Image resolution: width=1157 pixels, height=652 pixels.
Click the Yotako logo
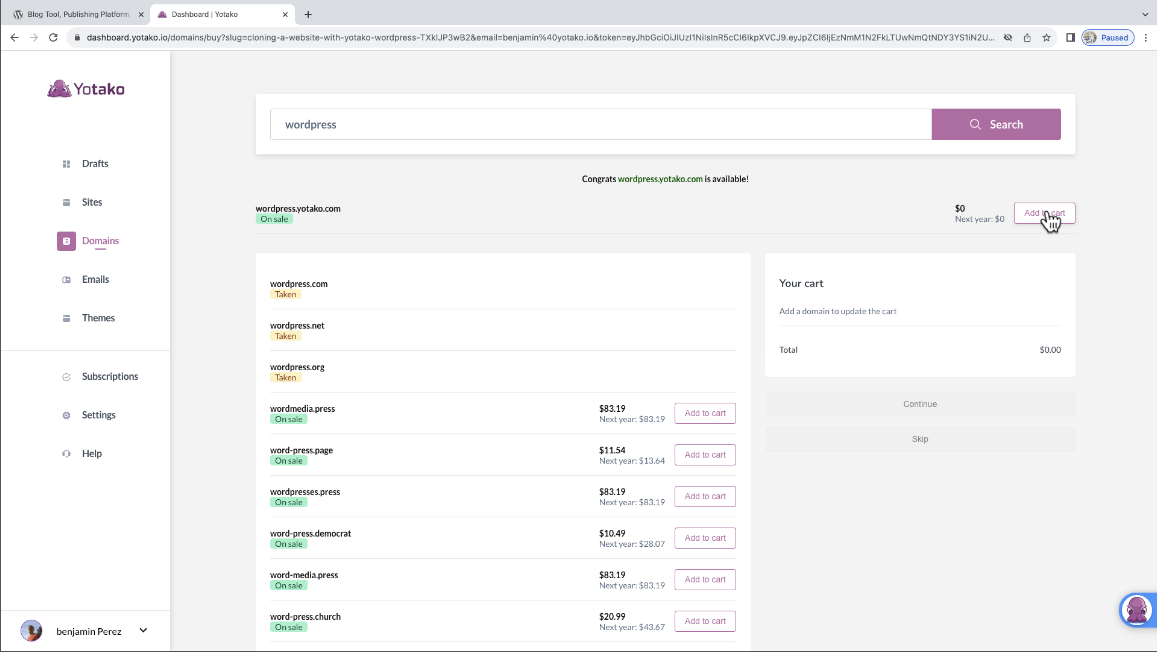pos(86,89)
